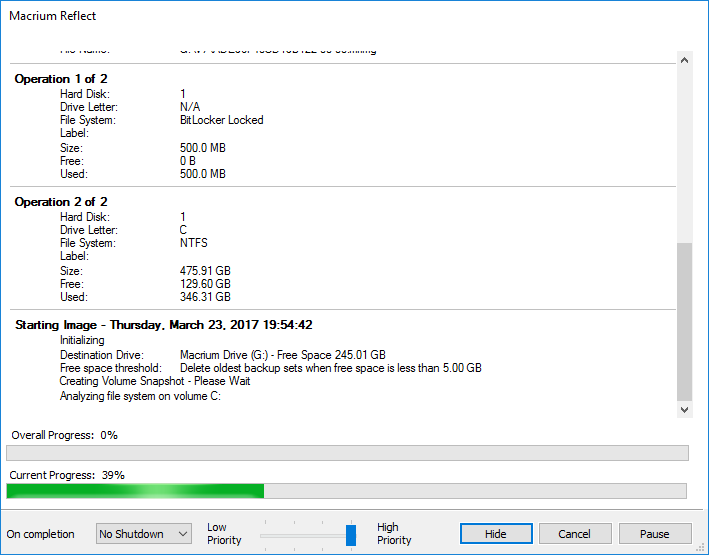Click the 'On completion' label
The height and width of the screenshot is (555, 709).
(40, 534)
